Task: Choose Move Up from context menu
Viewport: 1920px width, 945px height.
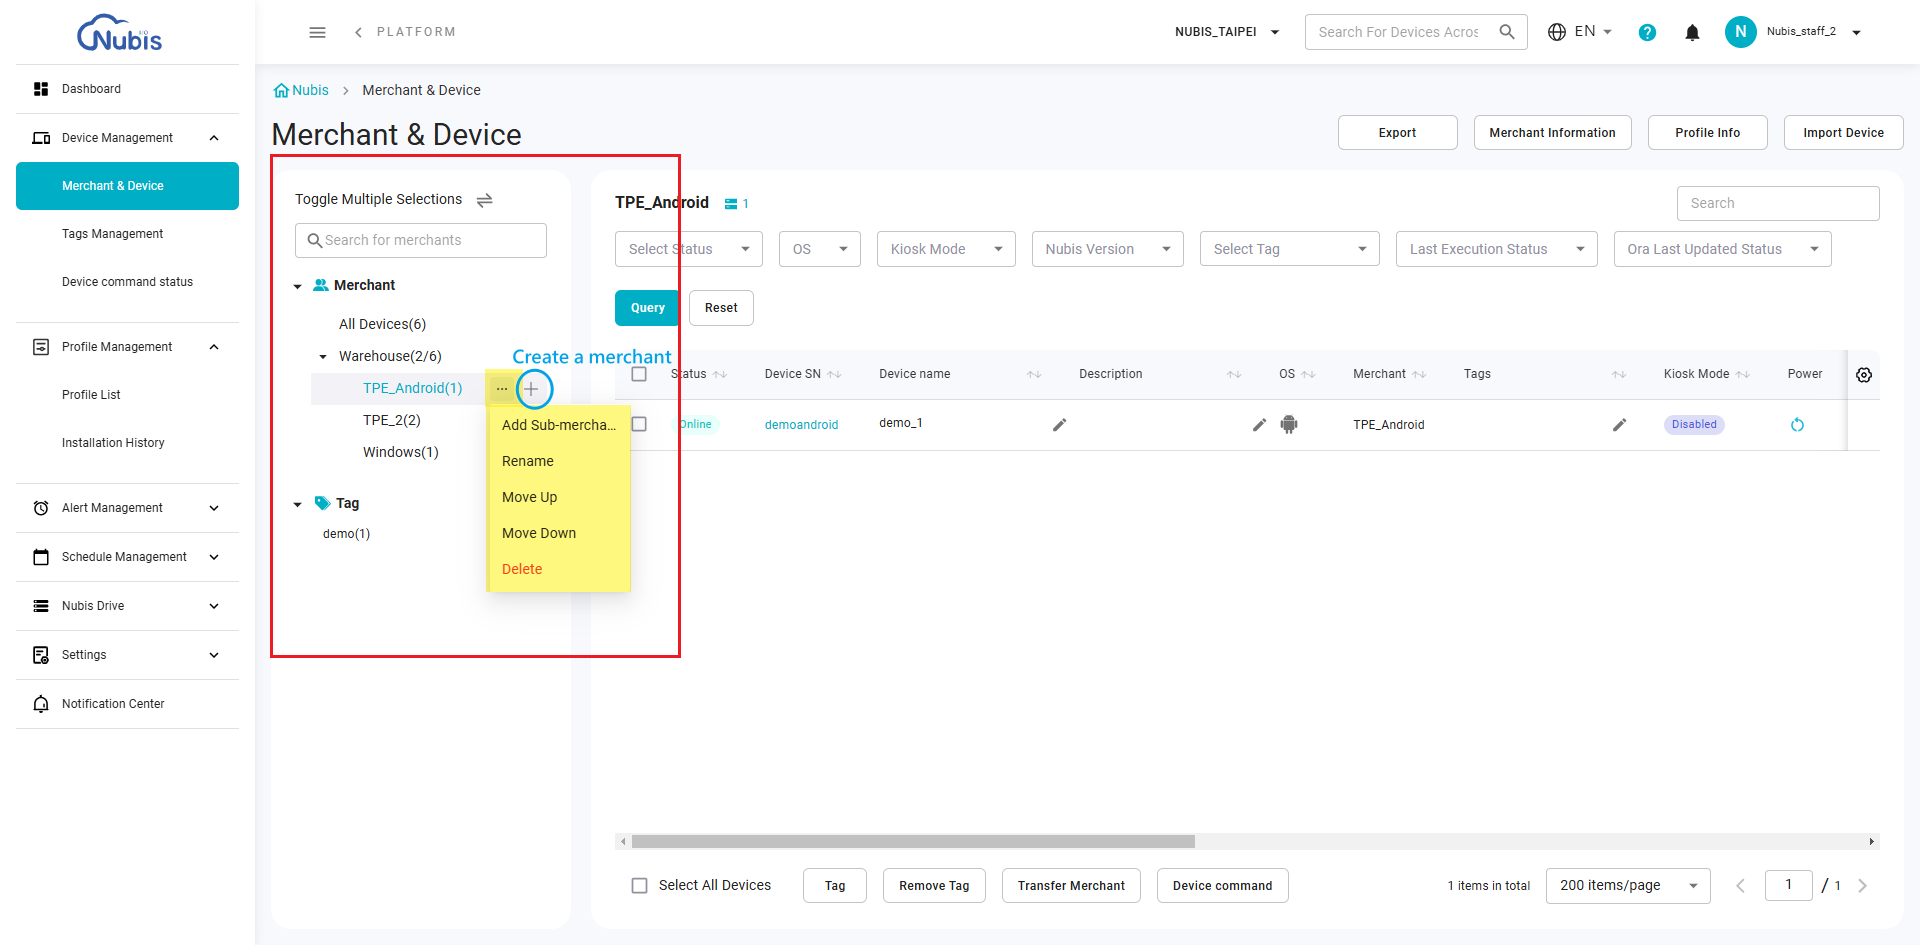Action: (559, 497)
